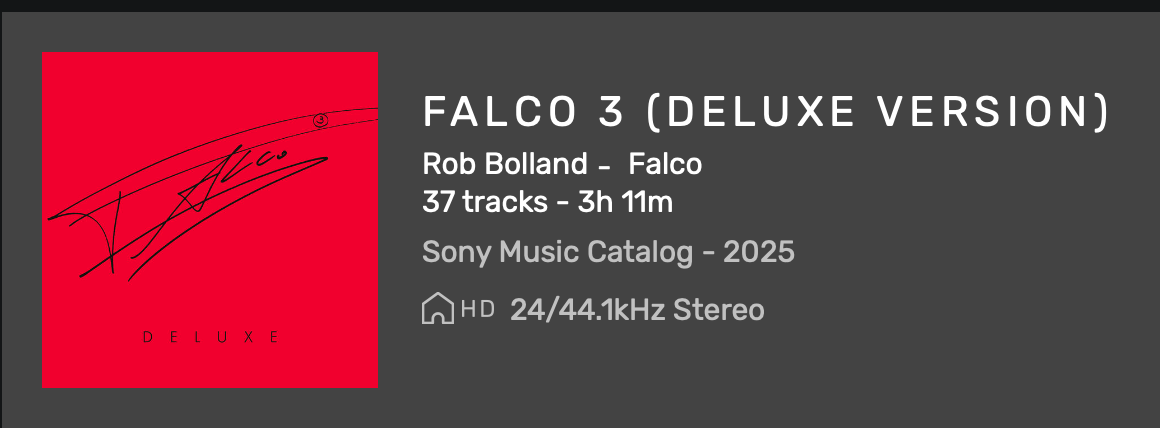Open the Falco artist link
This screenshot has width=1160, height=428.
click(x=665, y=164)
